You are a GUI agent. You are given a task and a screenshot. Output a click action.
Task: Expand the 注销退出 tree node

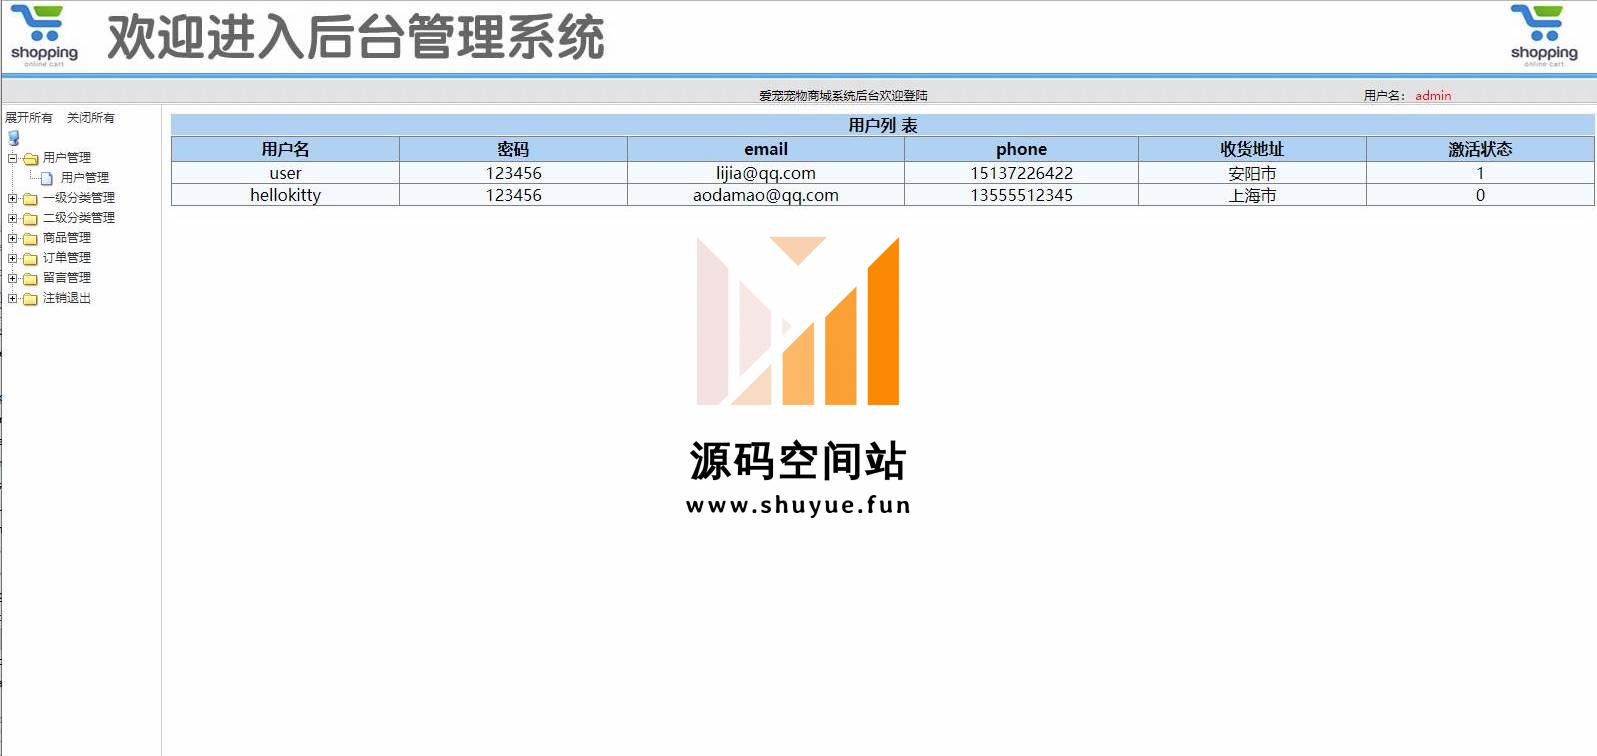point(13,298)
